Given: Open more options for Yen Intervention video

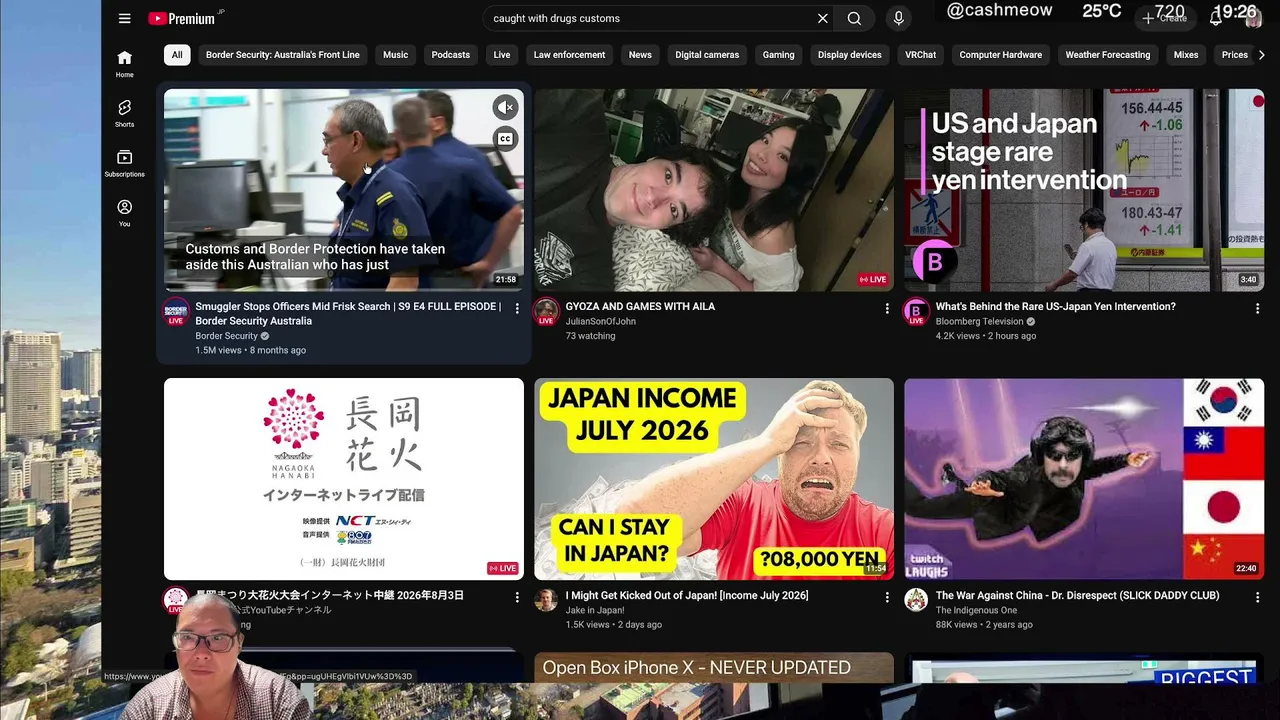Looking at the screenshot, I should (x=1257, y=309).
